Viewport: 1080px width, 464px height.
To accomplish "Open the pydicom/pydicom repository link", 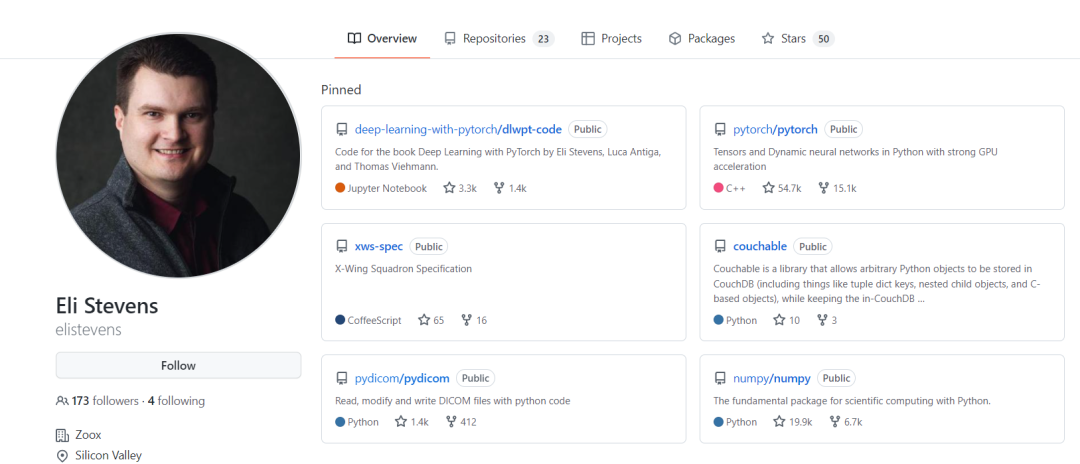I will tap(402, 378).
